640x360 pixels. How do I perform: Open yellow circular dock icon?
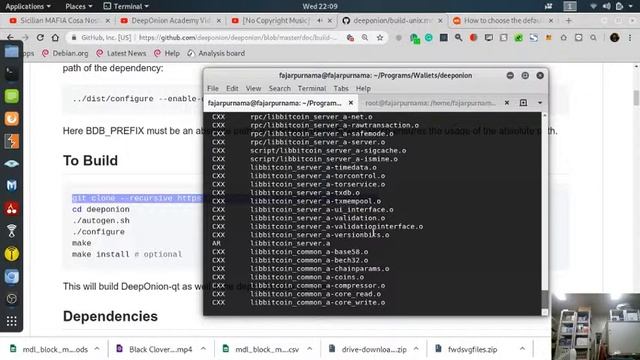click(11, 254)
